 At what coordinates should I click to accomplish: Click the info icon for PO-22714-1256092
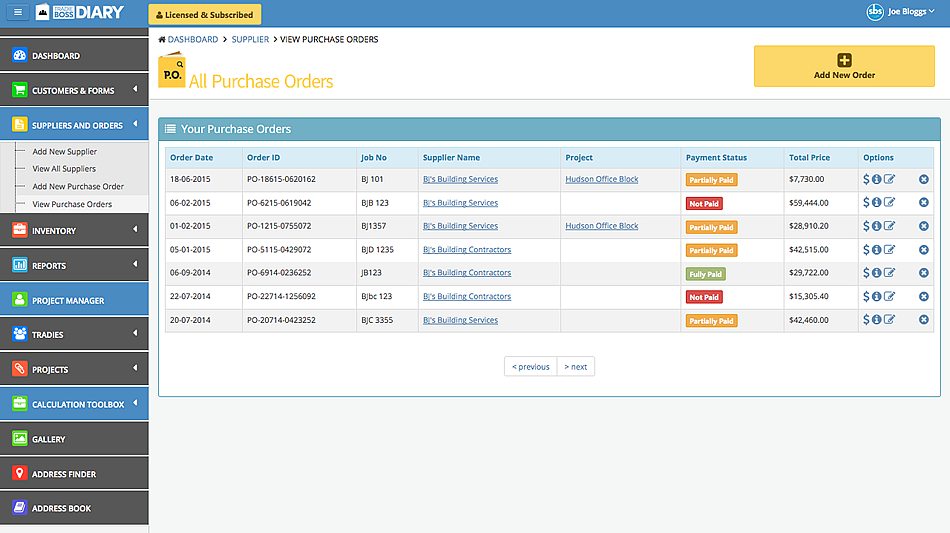(876, 296)
